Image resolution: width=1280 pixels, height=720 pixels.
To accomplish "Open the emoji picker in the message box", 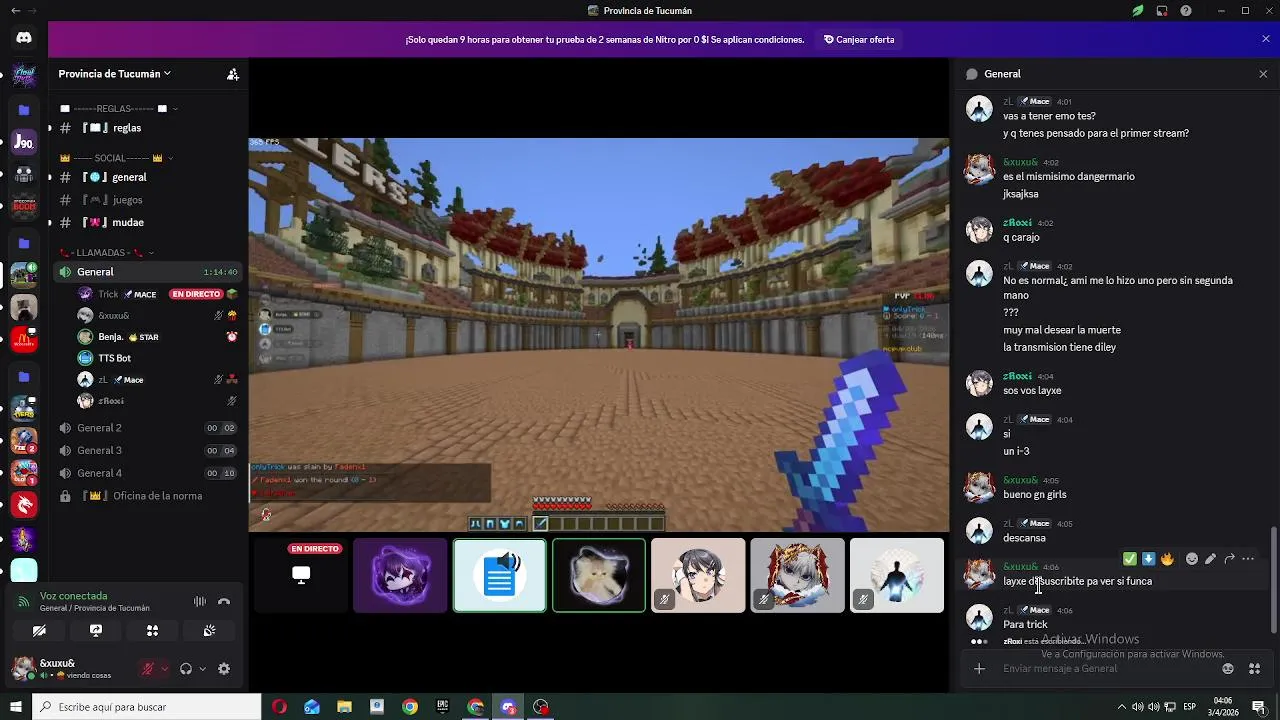I will pos(1228,669).
